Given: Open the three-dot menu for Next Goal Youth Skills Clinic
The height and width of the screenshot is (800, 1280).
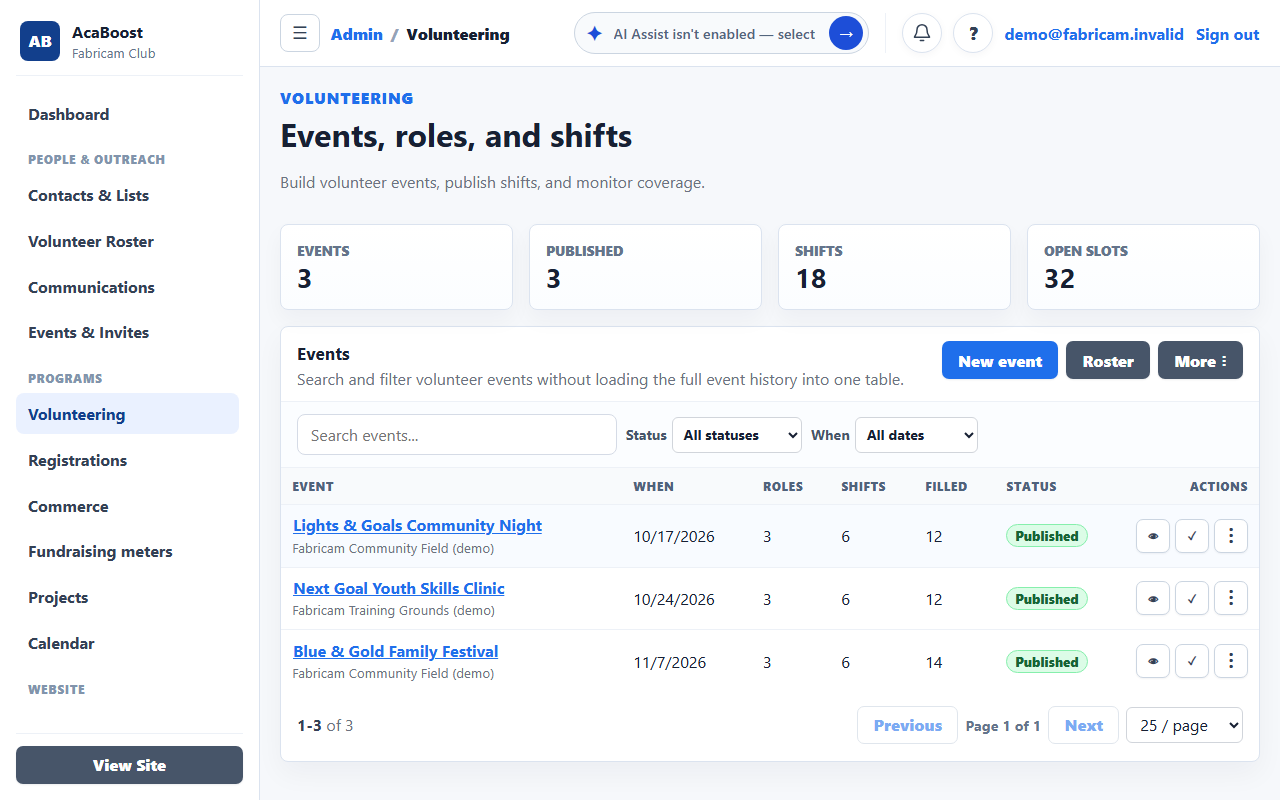Looking at the screenshot, I should (x=1231, y=599).
